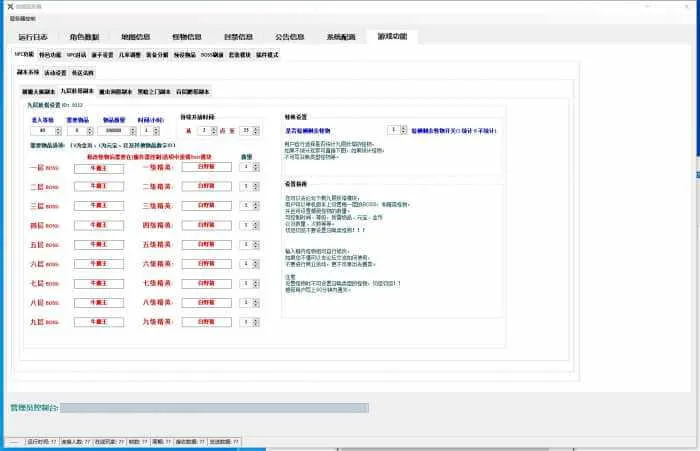
Task: Select the 九层妖塔副本 tab
Action: pyautogui.click(x=77, y=91)
